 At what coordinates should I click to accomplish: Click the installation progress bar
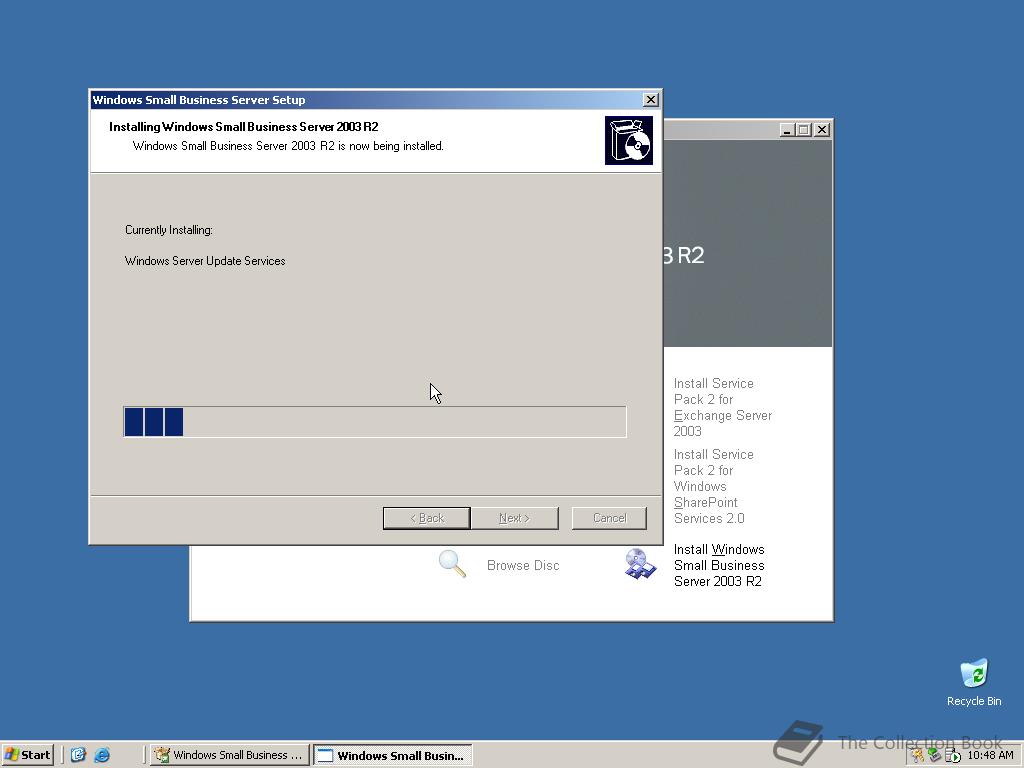[x=375, y=422]
